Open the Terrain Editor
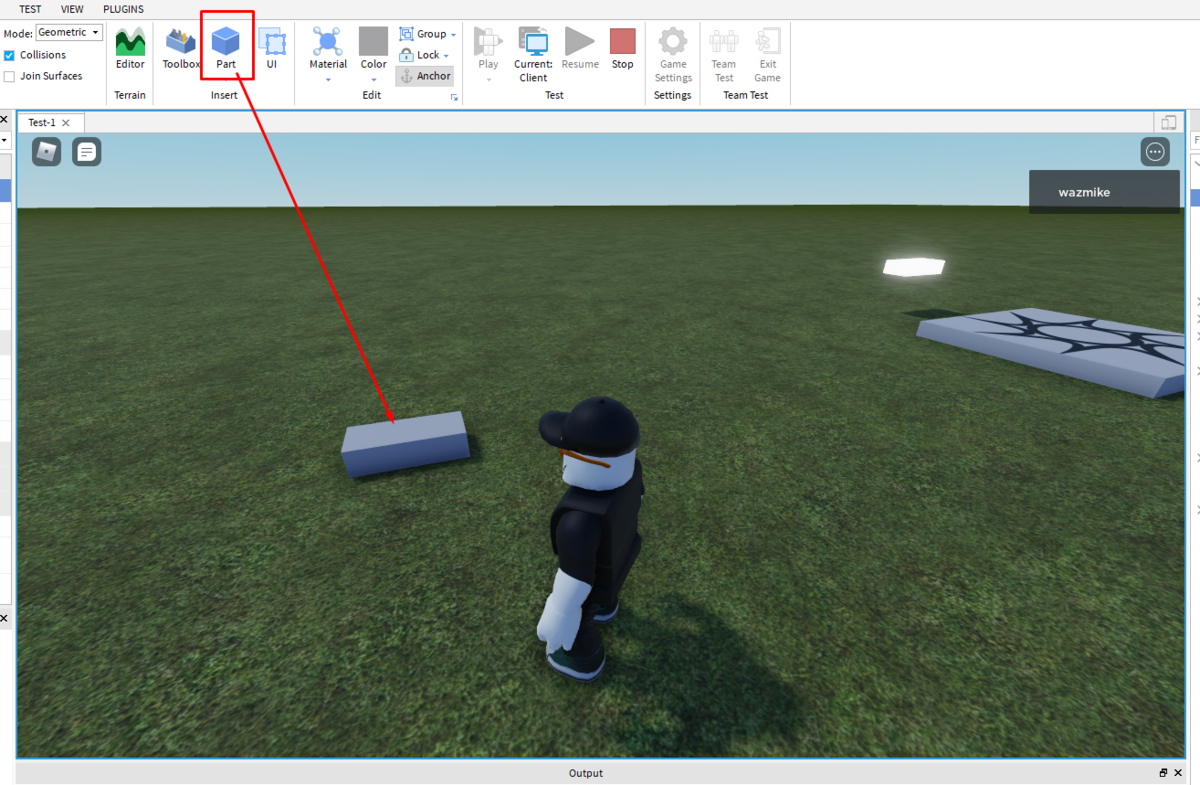1200x785 pixels. tap(130, 49)
